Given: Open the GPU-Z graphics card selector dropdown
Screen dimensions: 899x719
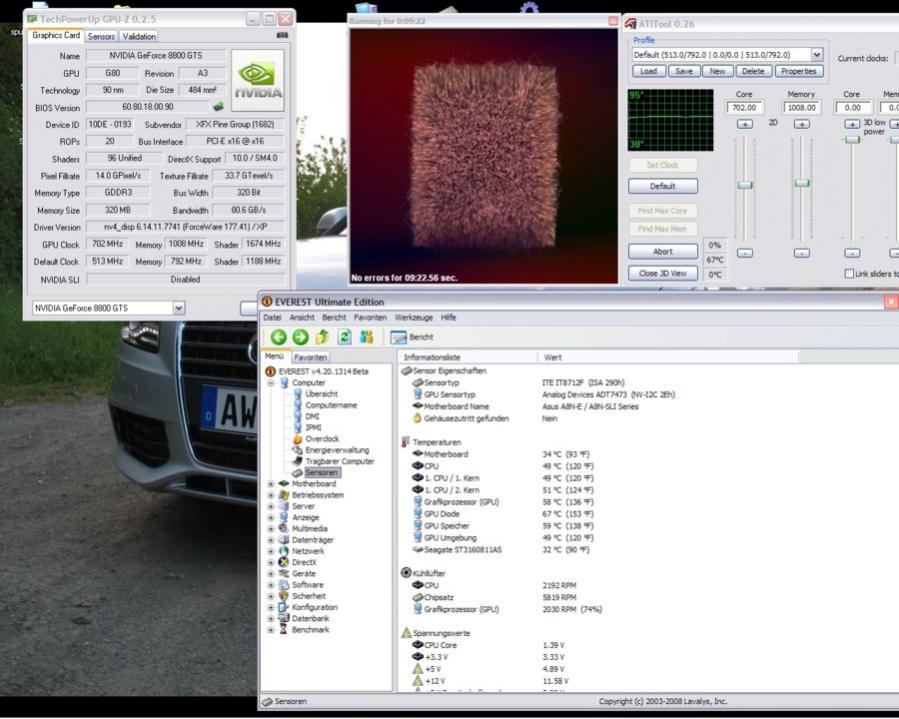Looking at the screenshot, I should tap(179, 308).
